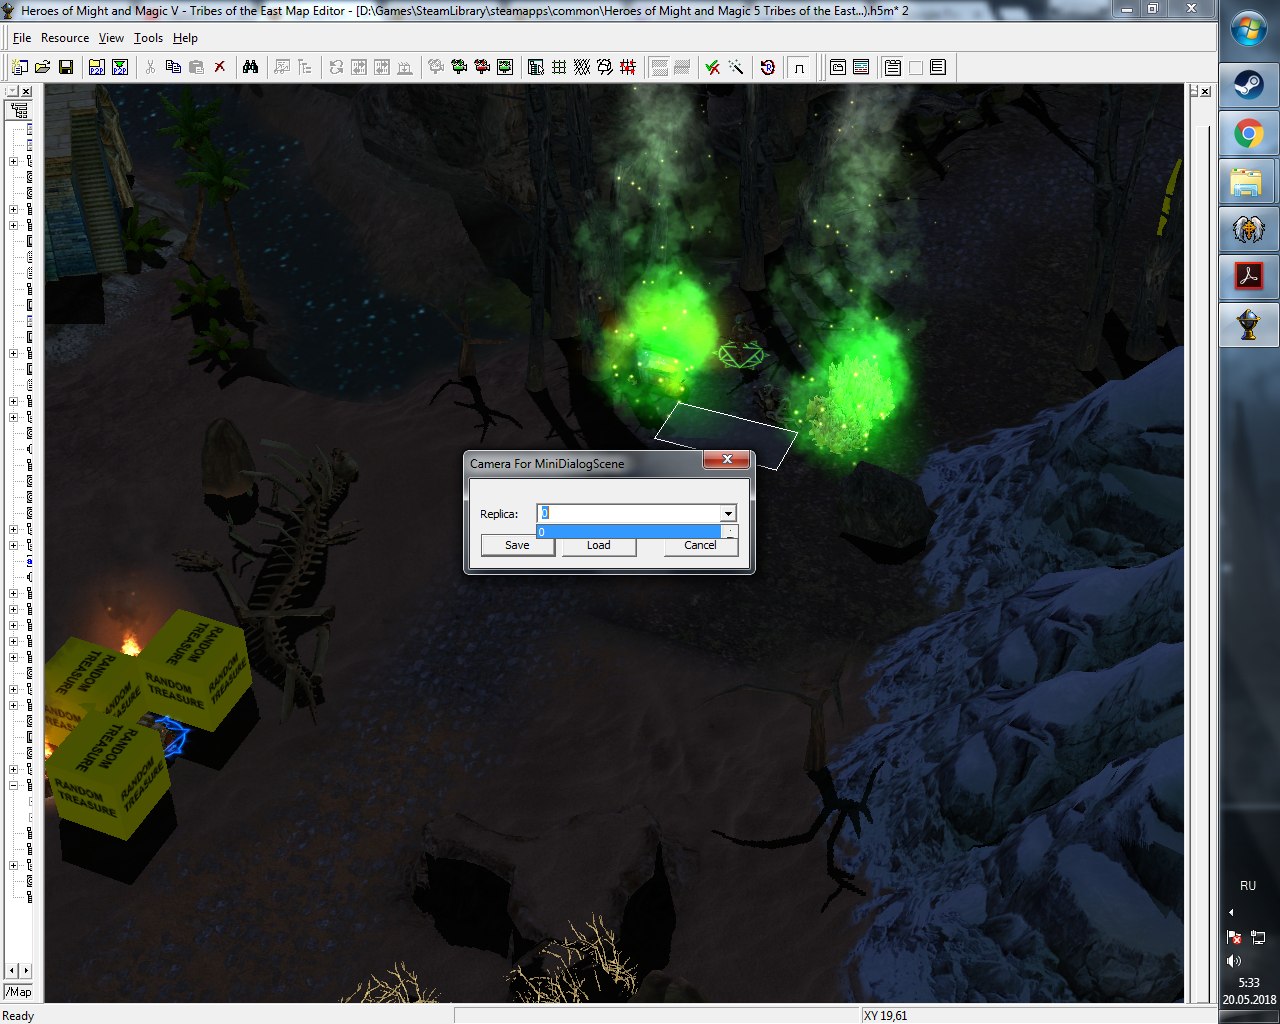Close the right side panel
This screenshot has height=1024, width=1280.
point(1205,91)
